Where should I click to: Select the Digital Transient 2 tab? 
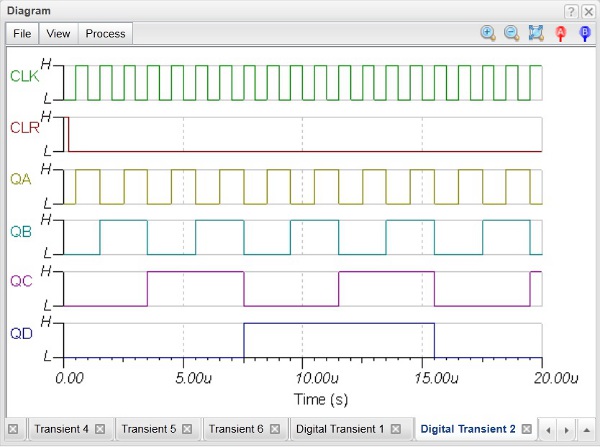pos(468,429)
